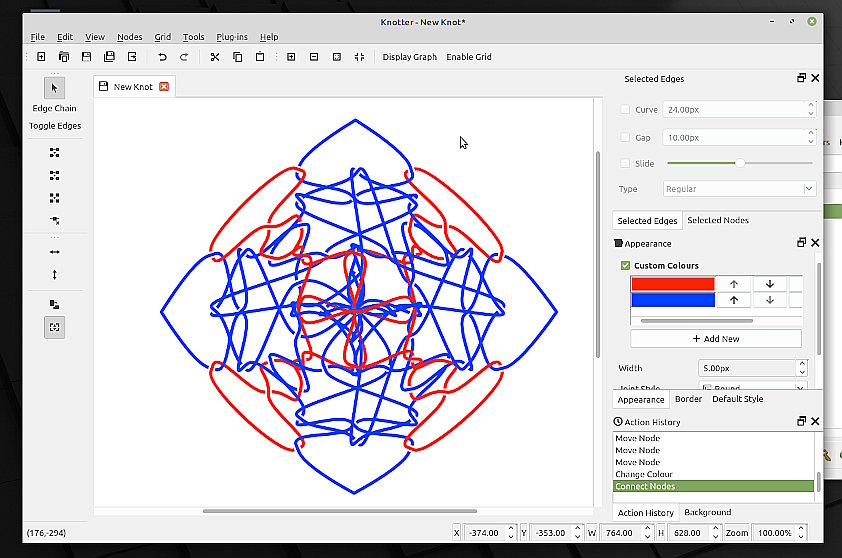This screenshot has height=558, width=842.
Task: Toggle Enable Grid
Action: pyautogui.click(x=469, y=56)
